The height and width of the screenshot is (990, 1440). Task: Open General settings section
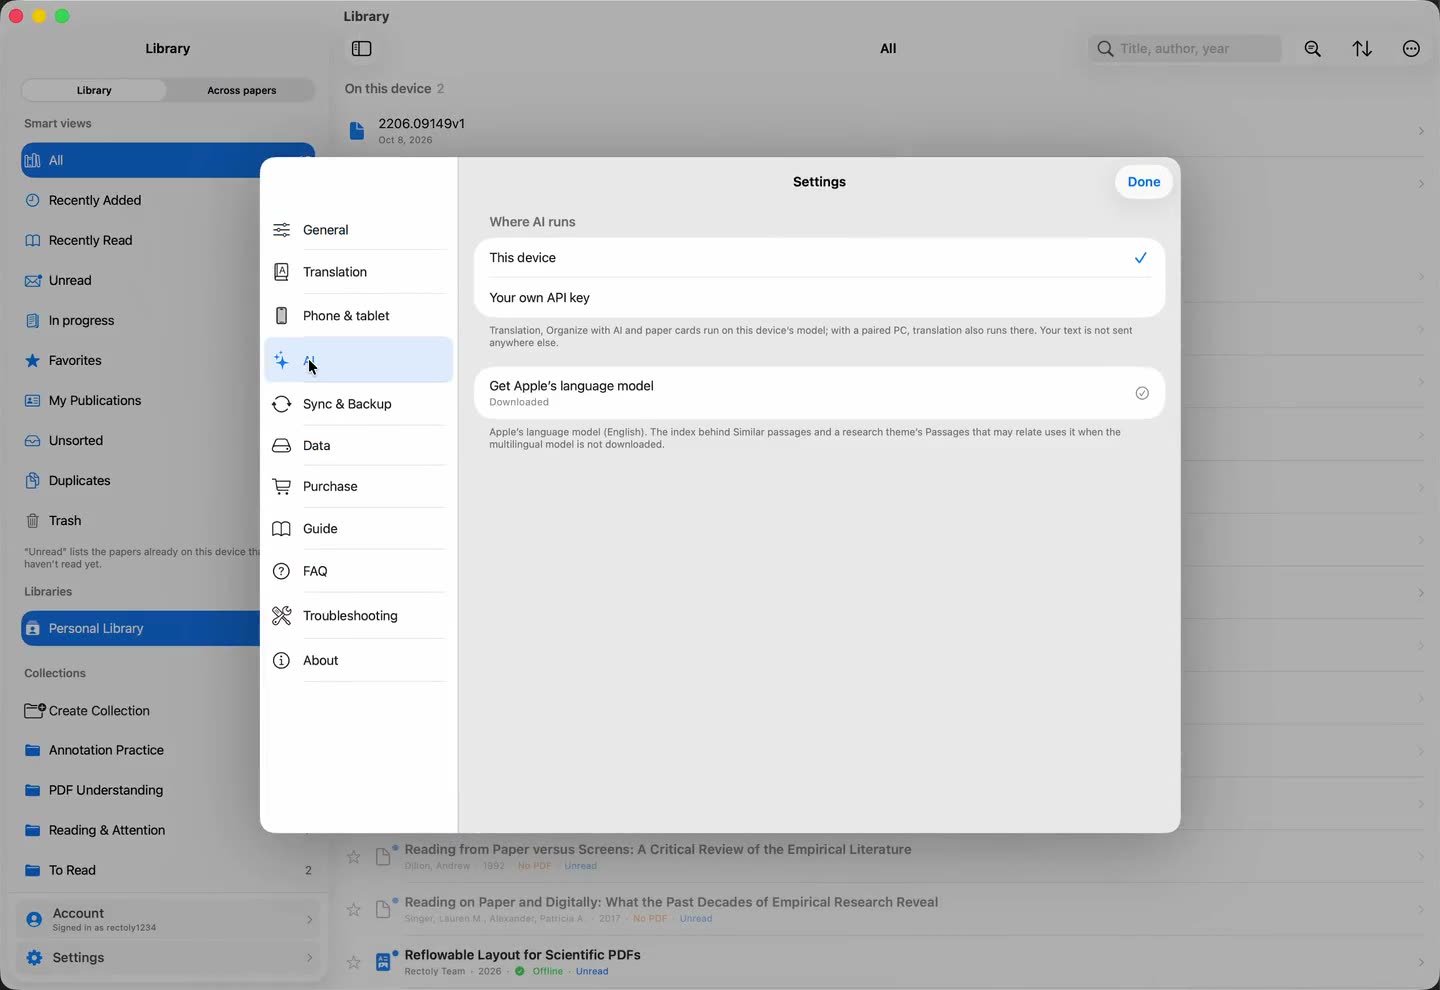(x=359, y=230)
